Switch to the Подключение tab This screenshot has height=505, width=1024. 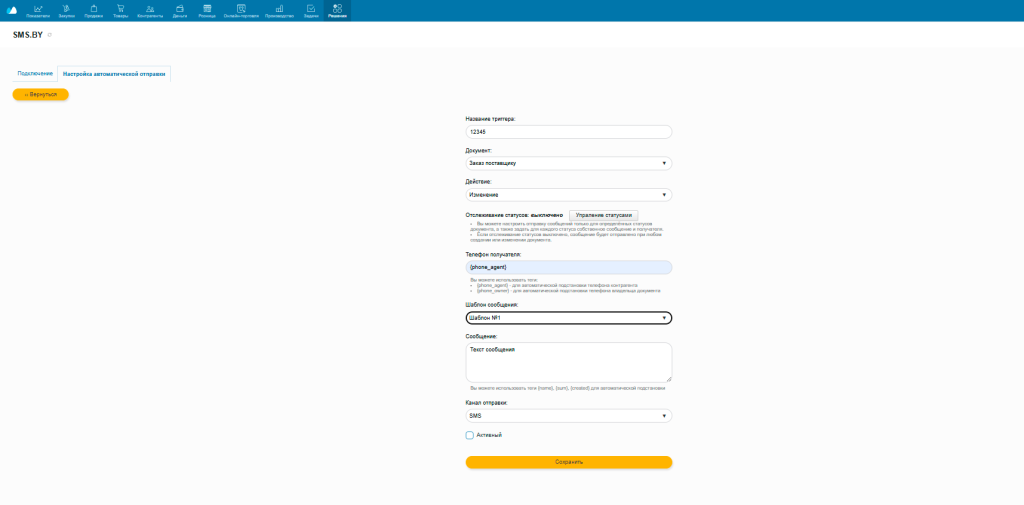[x=35, y=74]
